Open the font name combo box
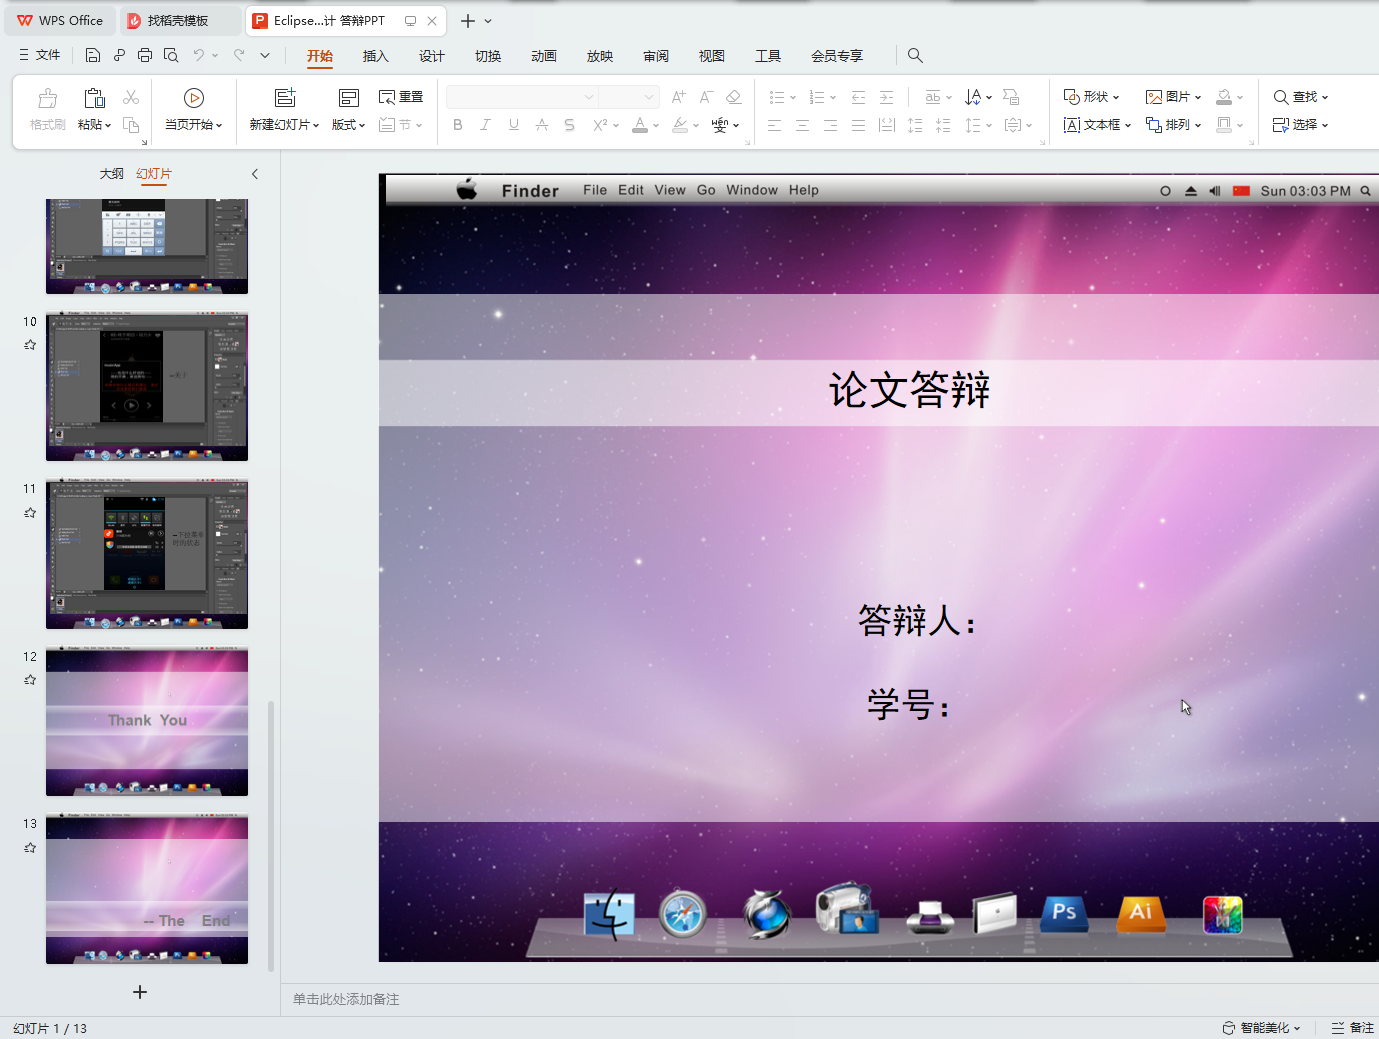This screenshot has width=1379, height=1039. [x=521, y=97]
